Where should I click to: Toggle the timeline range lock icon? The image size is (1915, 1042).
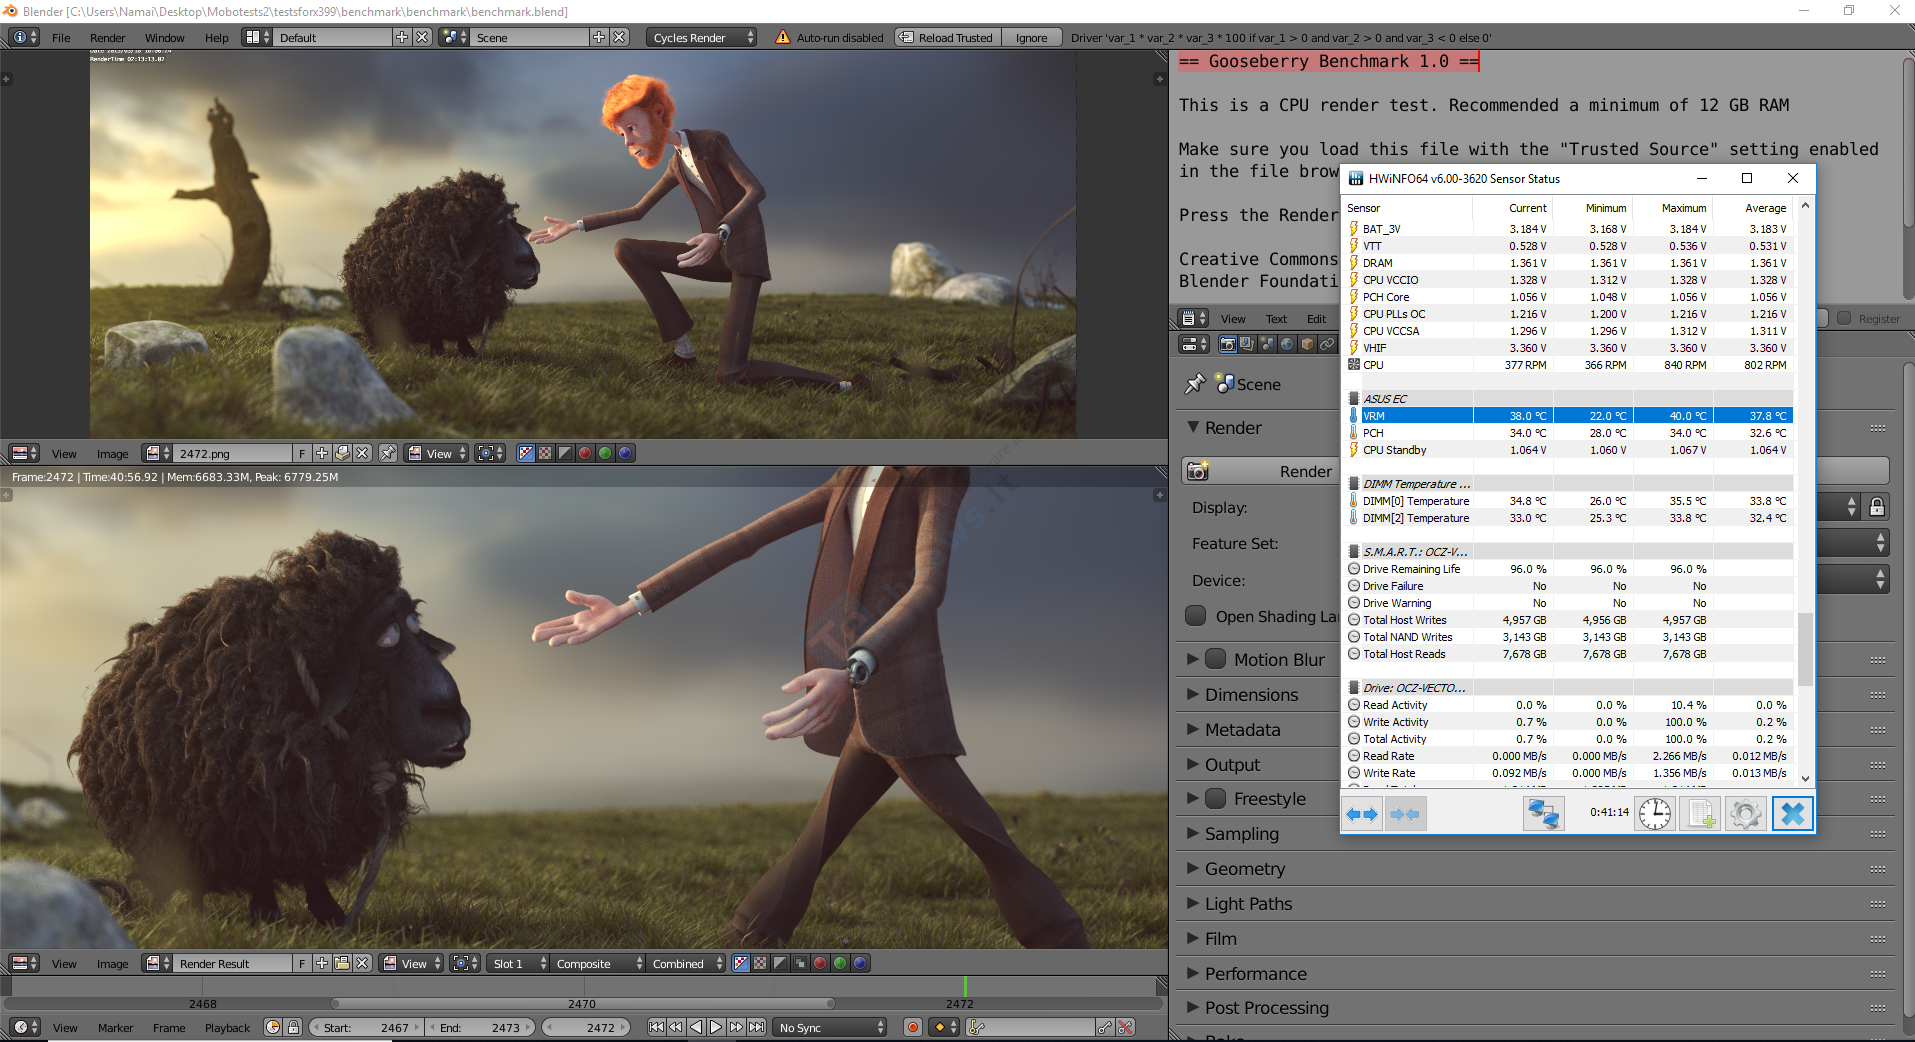tap(293, 1027)
